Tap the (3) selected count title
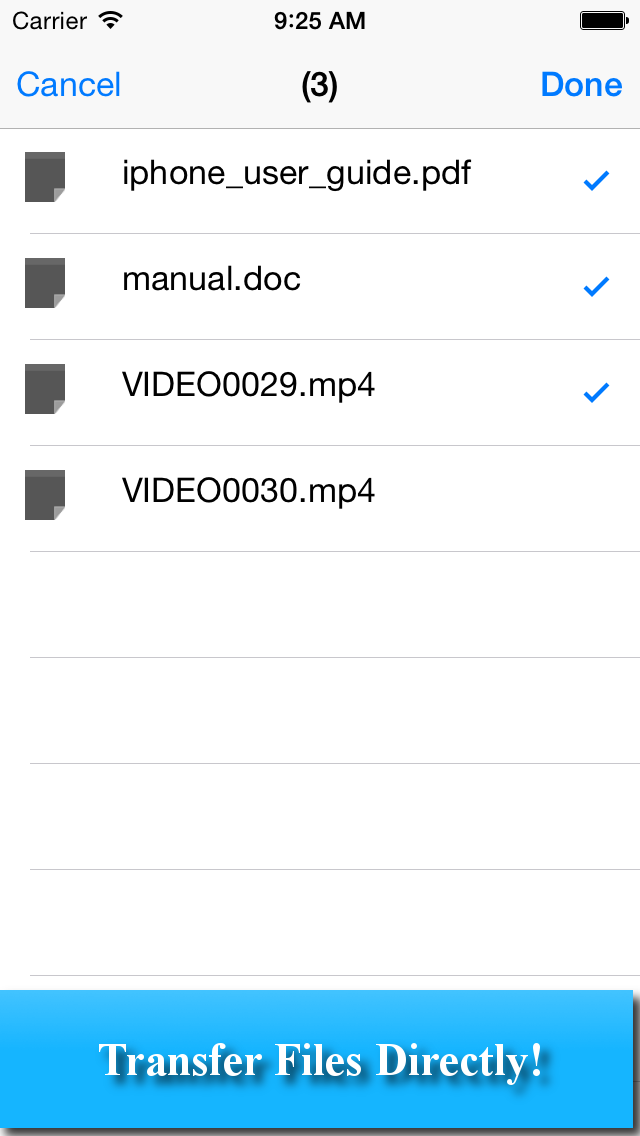Screen dimensions: 640x1136 click(x=320, y=85)
